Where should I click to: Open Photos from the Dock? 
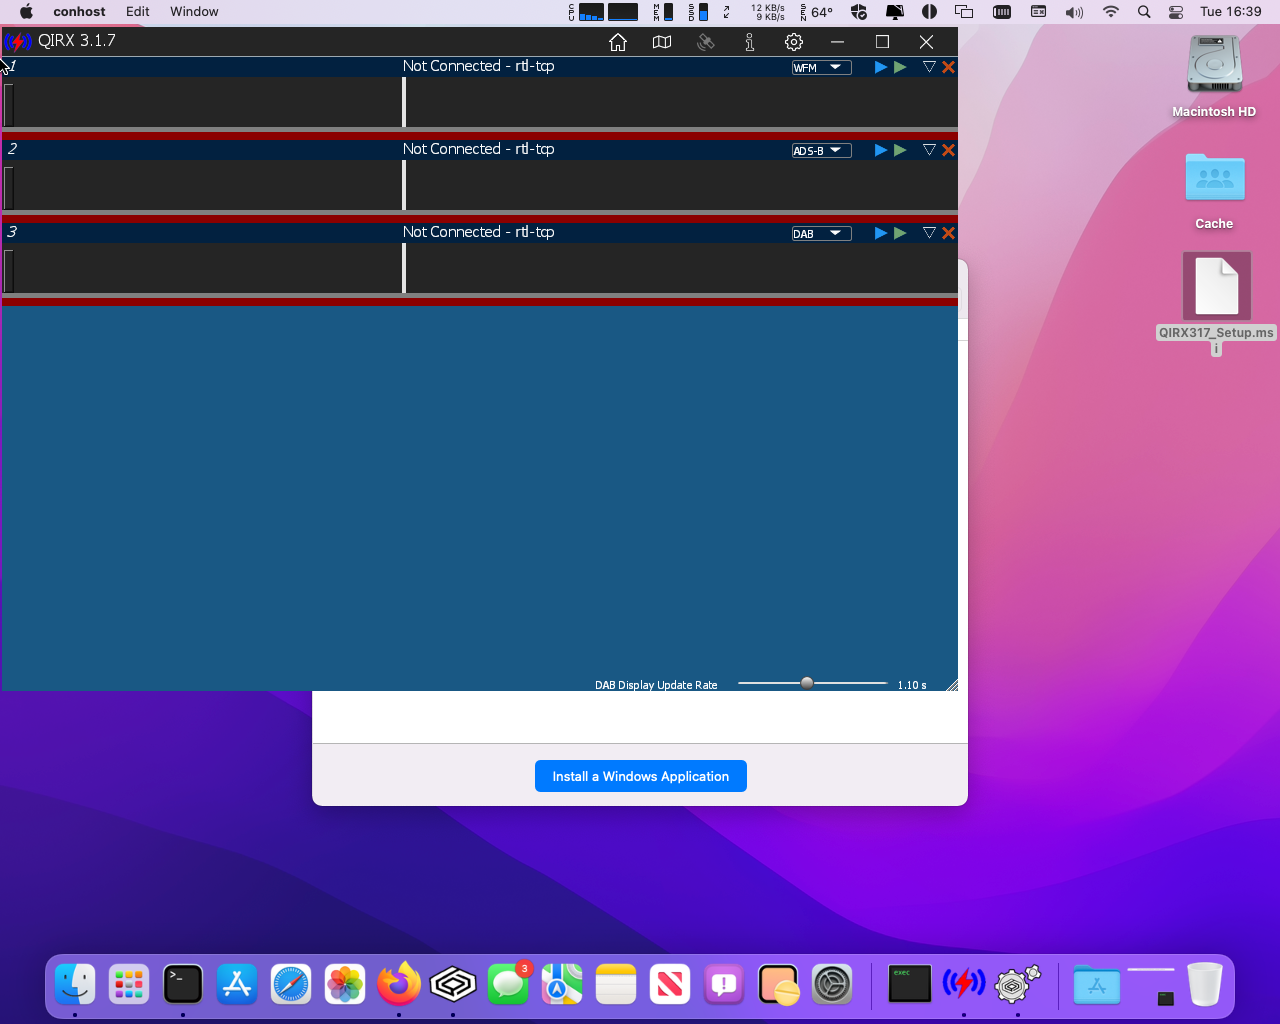tap(345, 985)
